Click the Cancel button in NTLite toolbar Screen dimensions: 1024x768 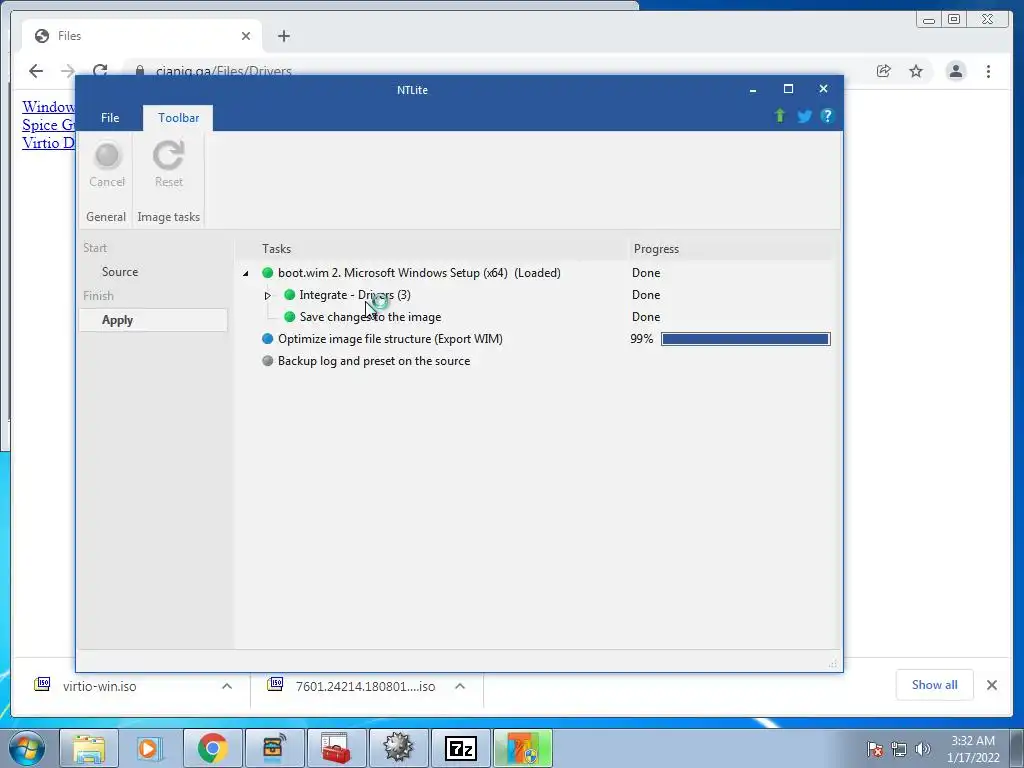pyautogui.click(x=107, y=165)
